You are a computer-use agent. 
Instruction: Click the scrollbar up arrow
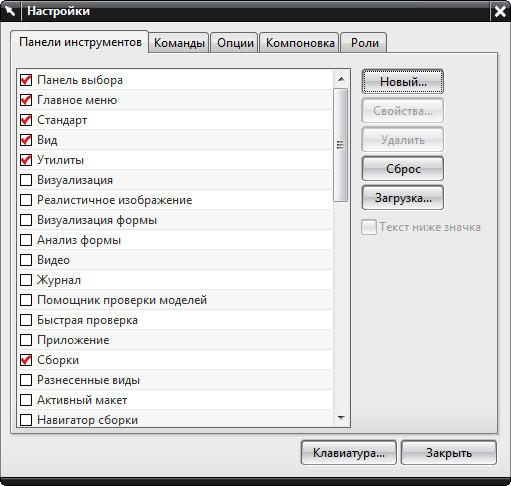point(341,79)
